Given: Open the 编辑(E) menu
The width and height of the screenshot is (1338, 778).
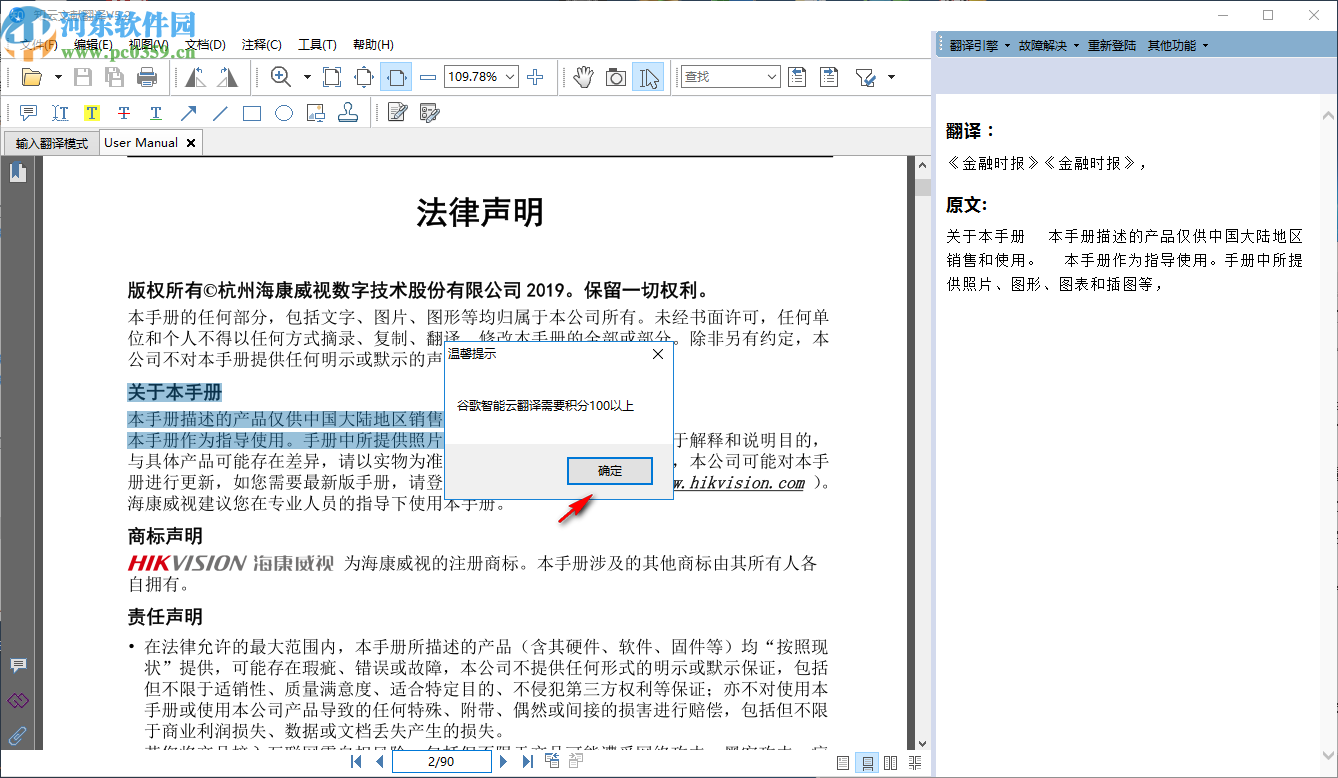Looking at the screenshot, I should point(93,45).
